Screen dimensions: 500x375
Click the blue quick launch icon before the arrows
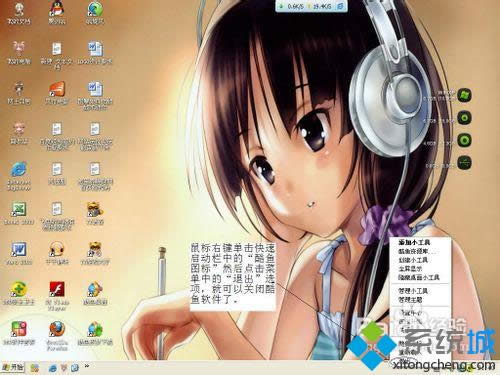[x=75, y=368]
